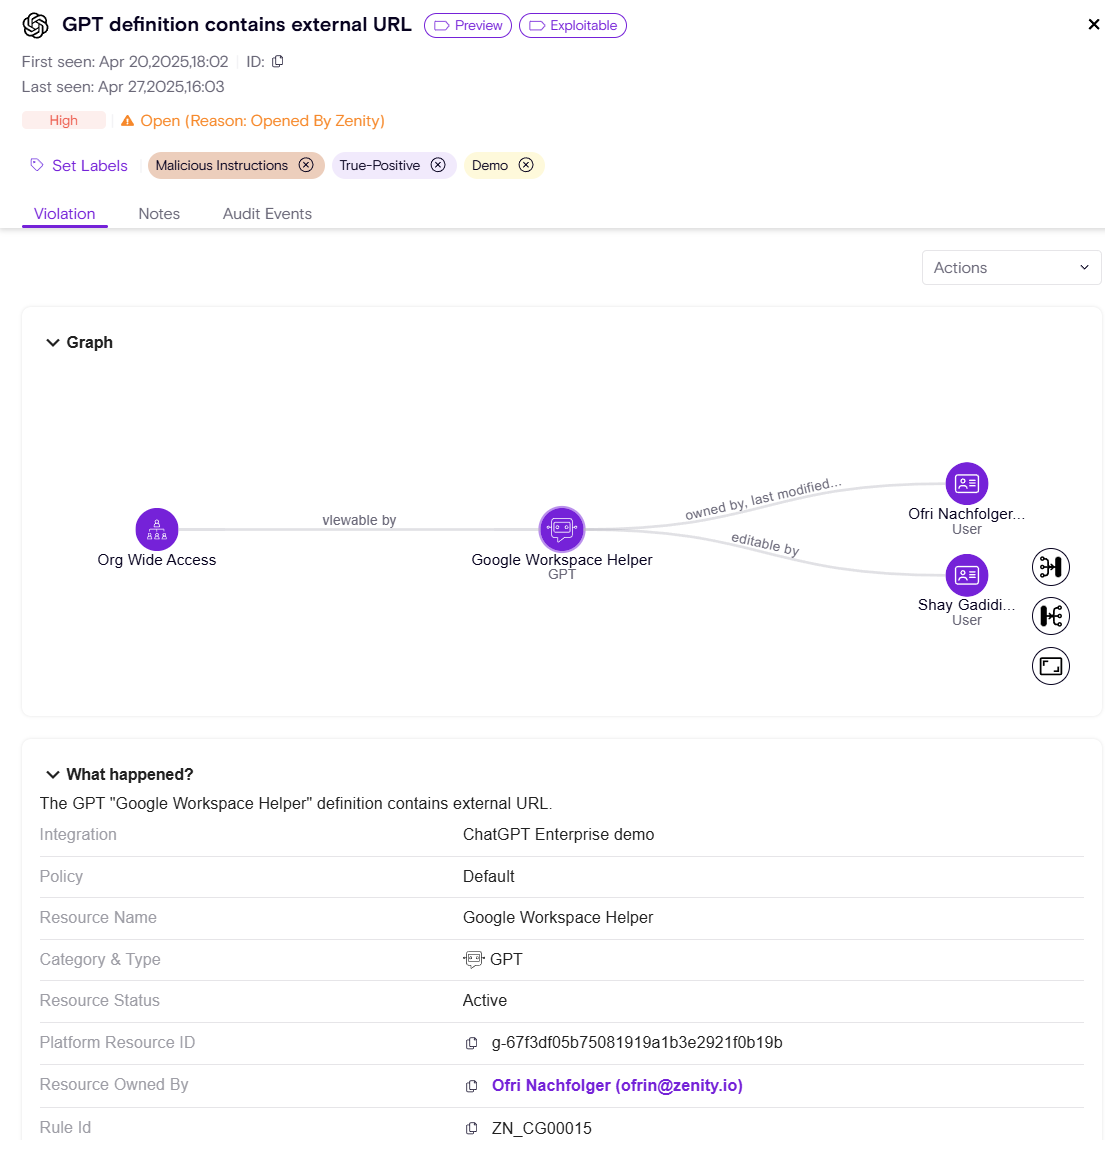Collapse the Graph section
Screen dimensions: 1105x1156
pyautogui.click(x=53, y=343)
